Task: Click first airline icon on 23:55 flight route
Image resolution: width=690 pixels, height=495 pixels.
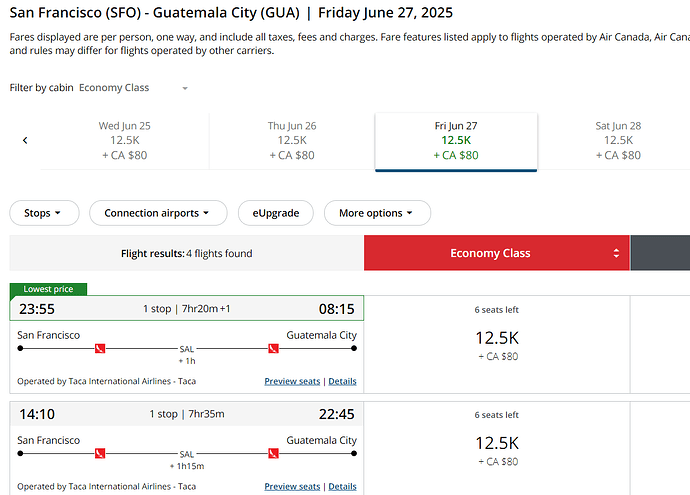Action: tap(99, 349)
